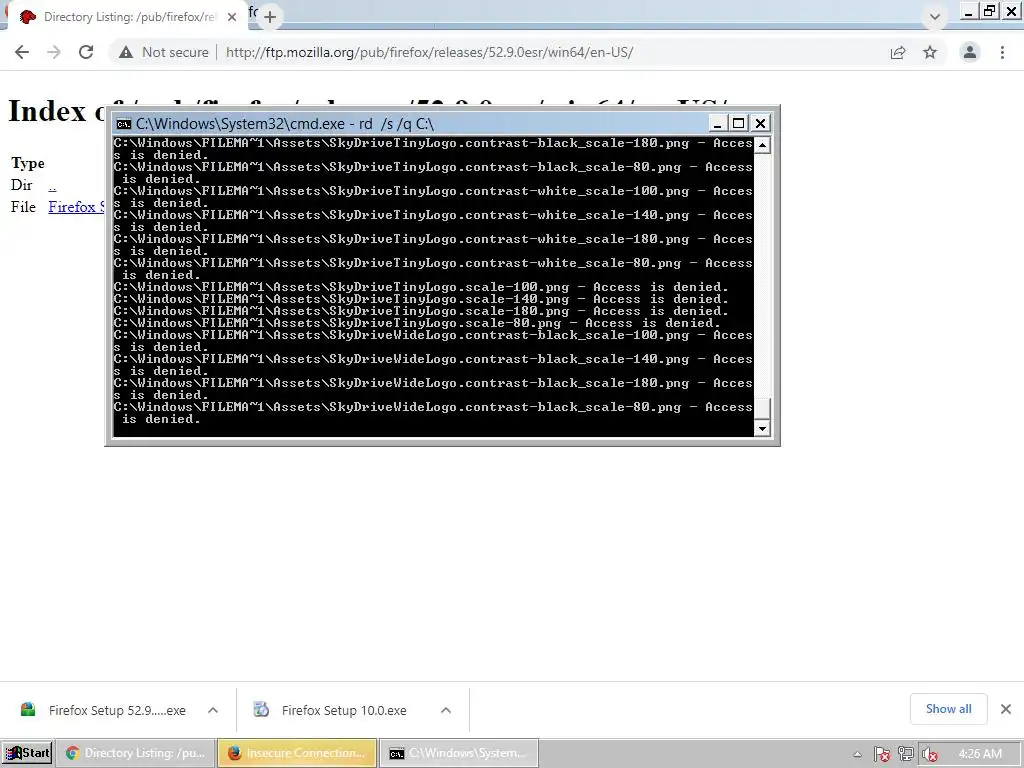Image resolution: width=1024 pixels, height=768 pixels.
Task: Restore down the Chrome window
Action: coord(990,11)
